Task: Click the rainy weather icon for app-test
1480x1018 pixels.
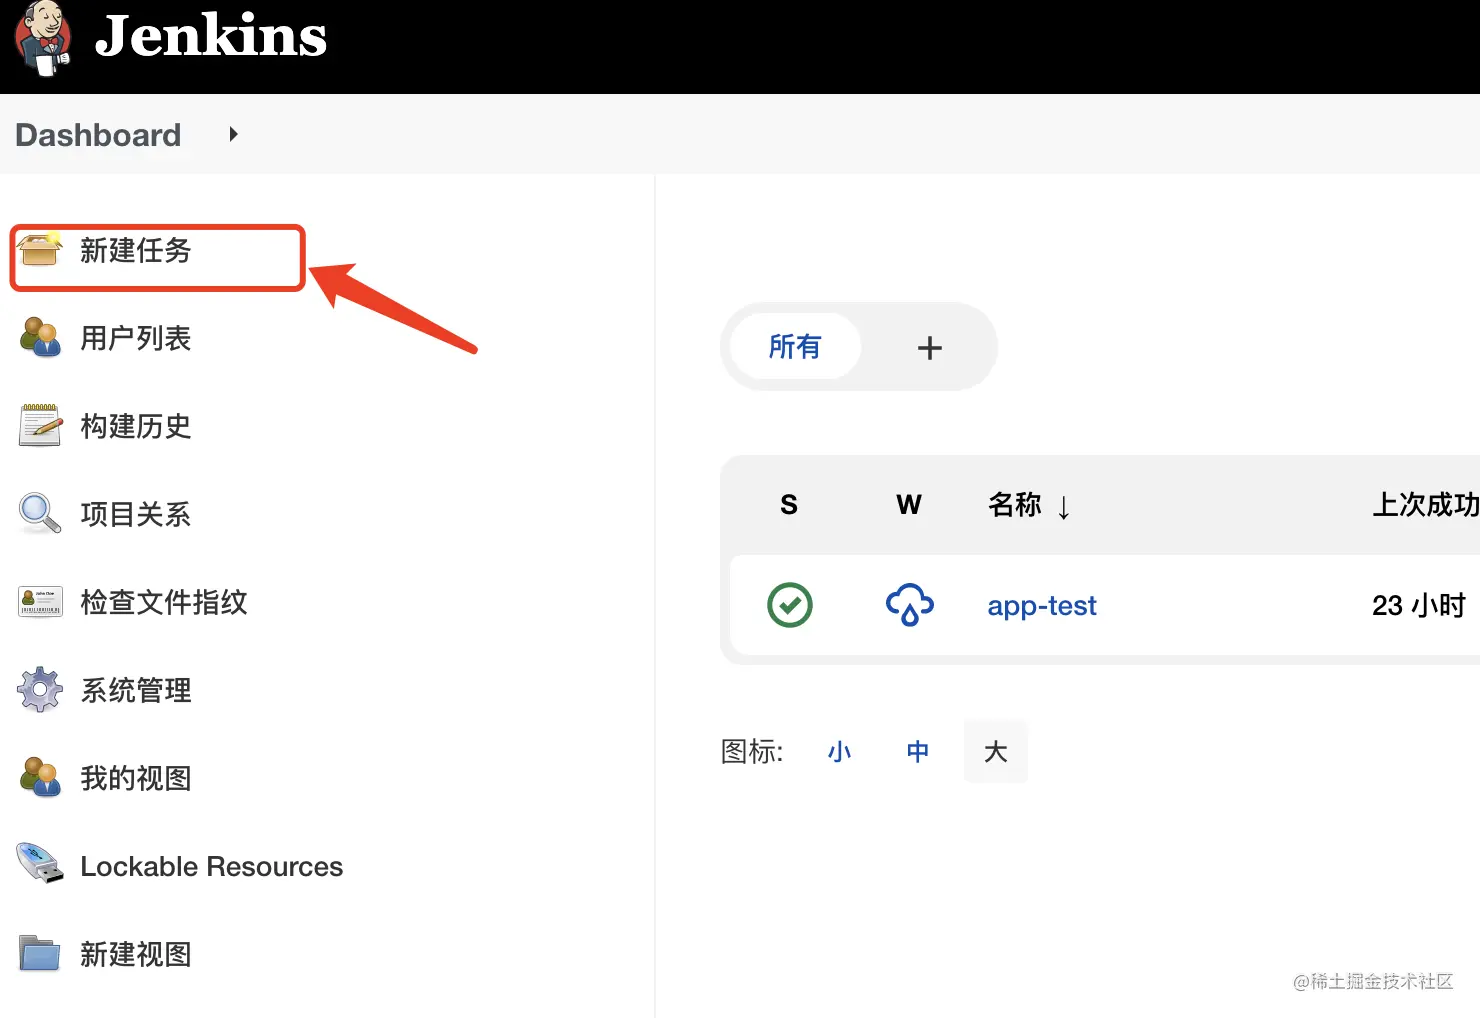Action: [908, 605]
